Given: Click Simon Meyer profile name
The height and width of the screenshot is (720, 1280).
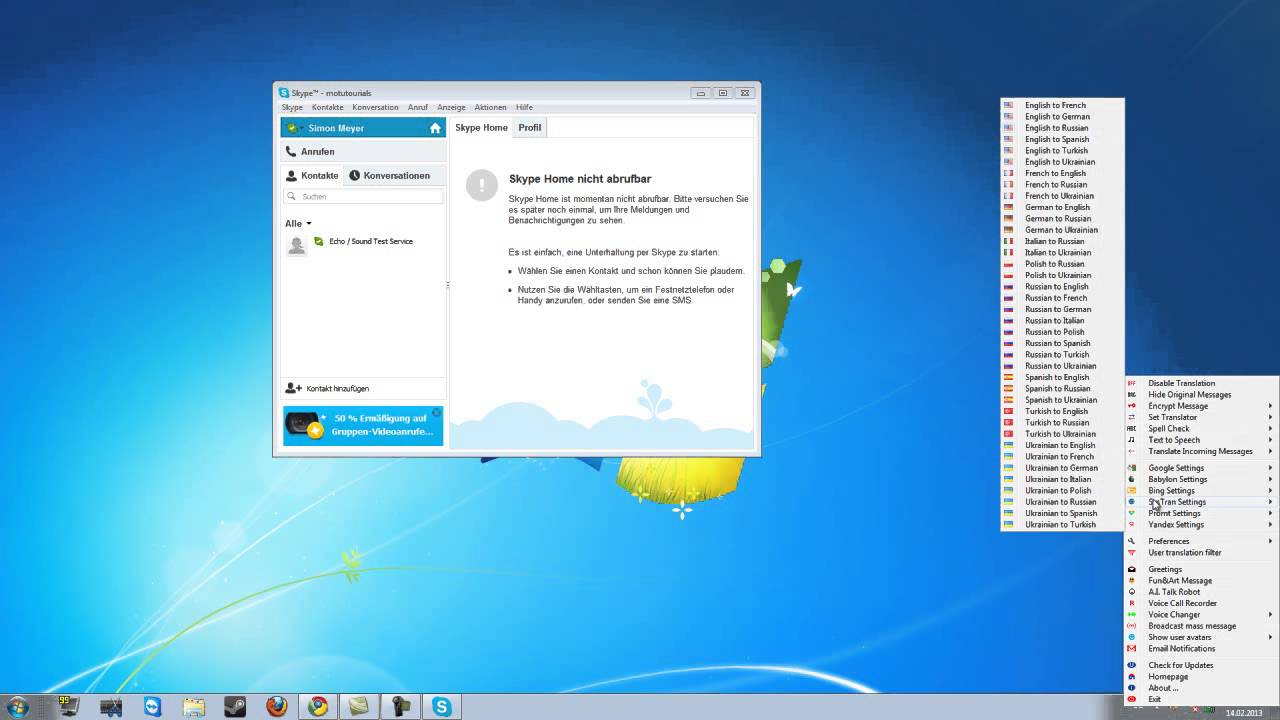Looking at the screenshot, I should pyautogui.click(x=336, y=128).
